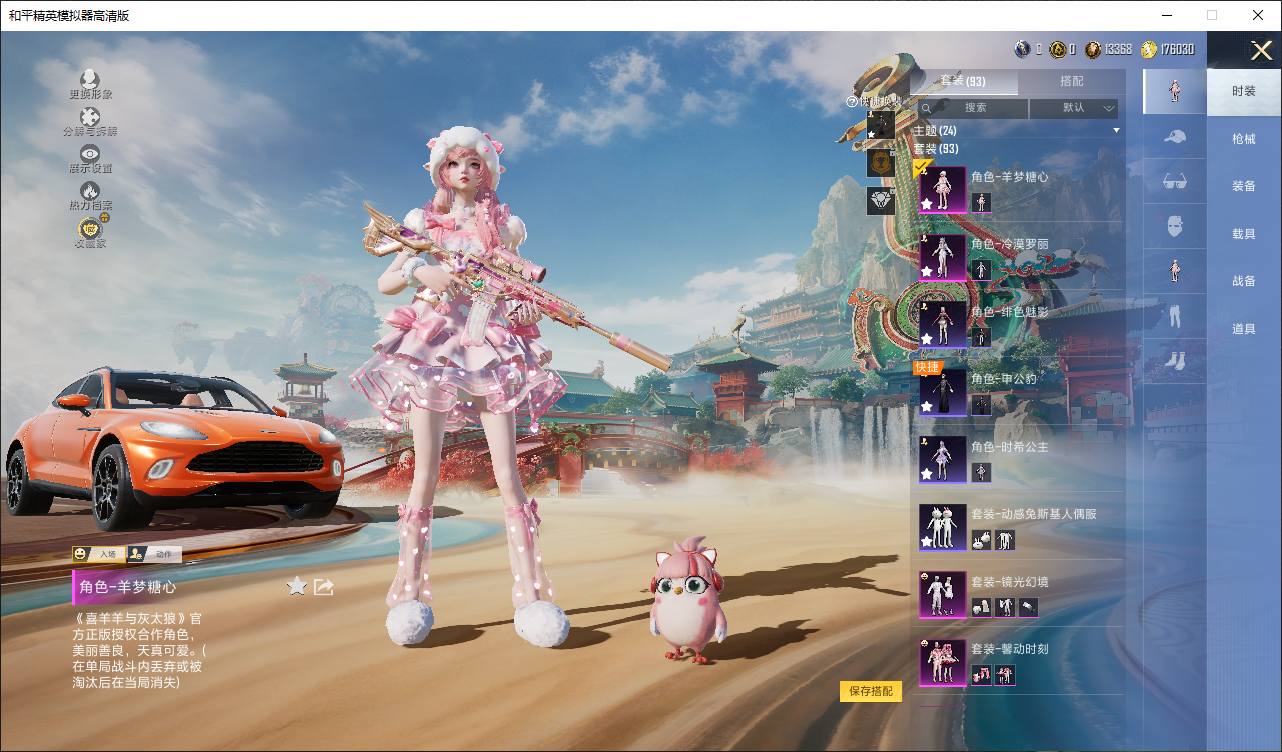Click the body suit icon under 动感兔斯基人偶服

point(1005,540)
